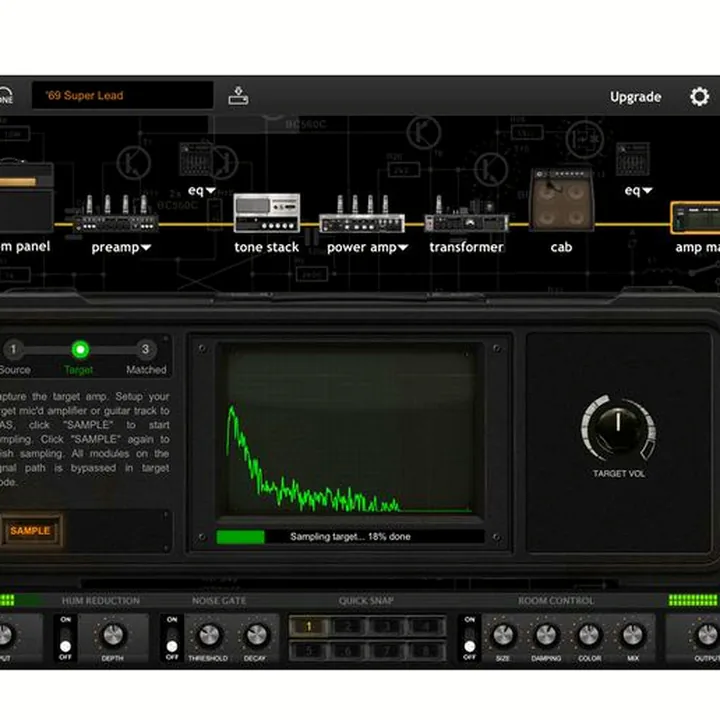Open the '69 Super Lead preset selector

click(x=123, y=96)
